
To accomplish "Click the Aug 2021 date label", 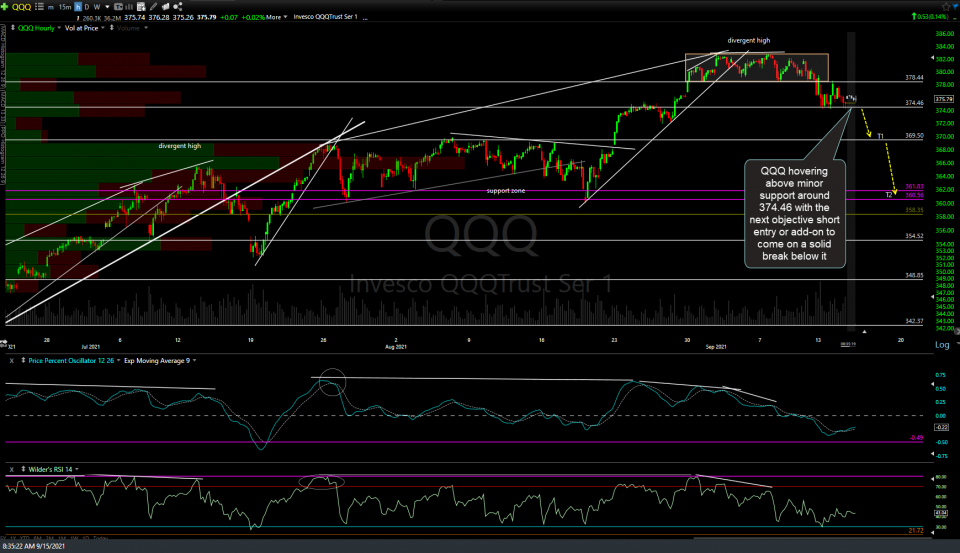I will pyautogui.click(x=396, y=347).
